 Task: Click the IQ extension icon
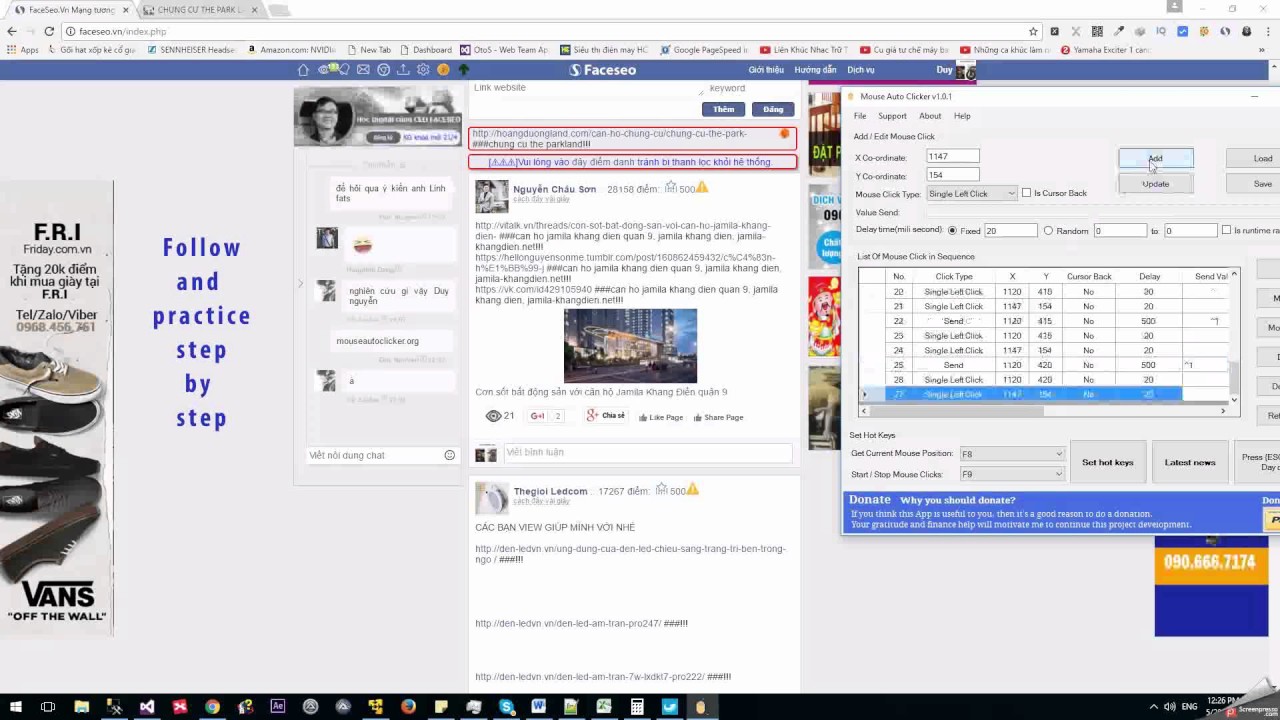pos(1161,31)
